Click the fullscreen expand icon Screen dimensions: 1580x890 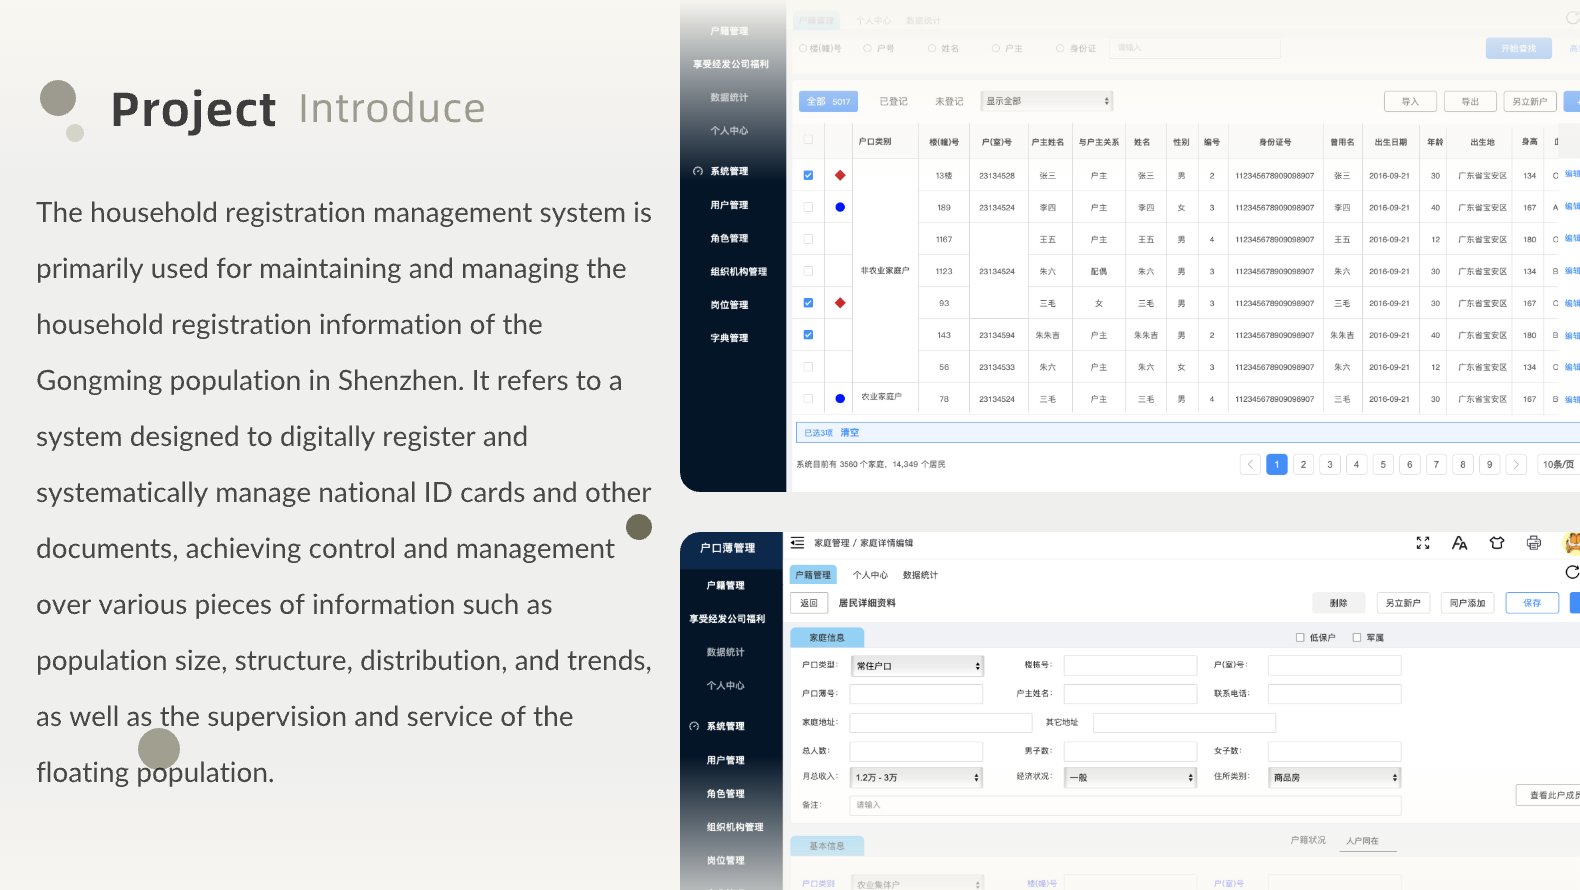point(1423,543)
